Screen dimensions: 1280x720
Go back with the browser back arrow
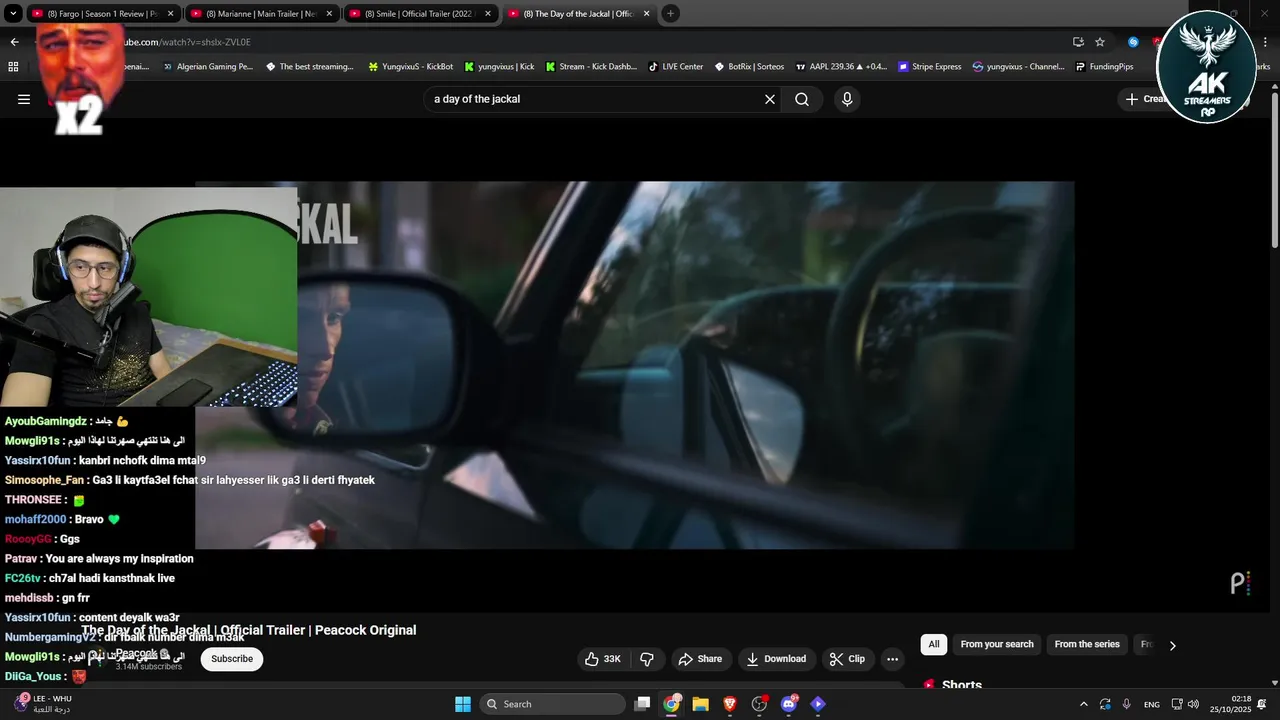click(14, 42)
